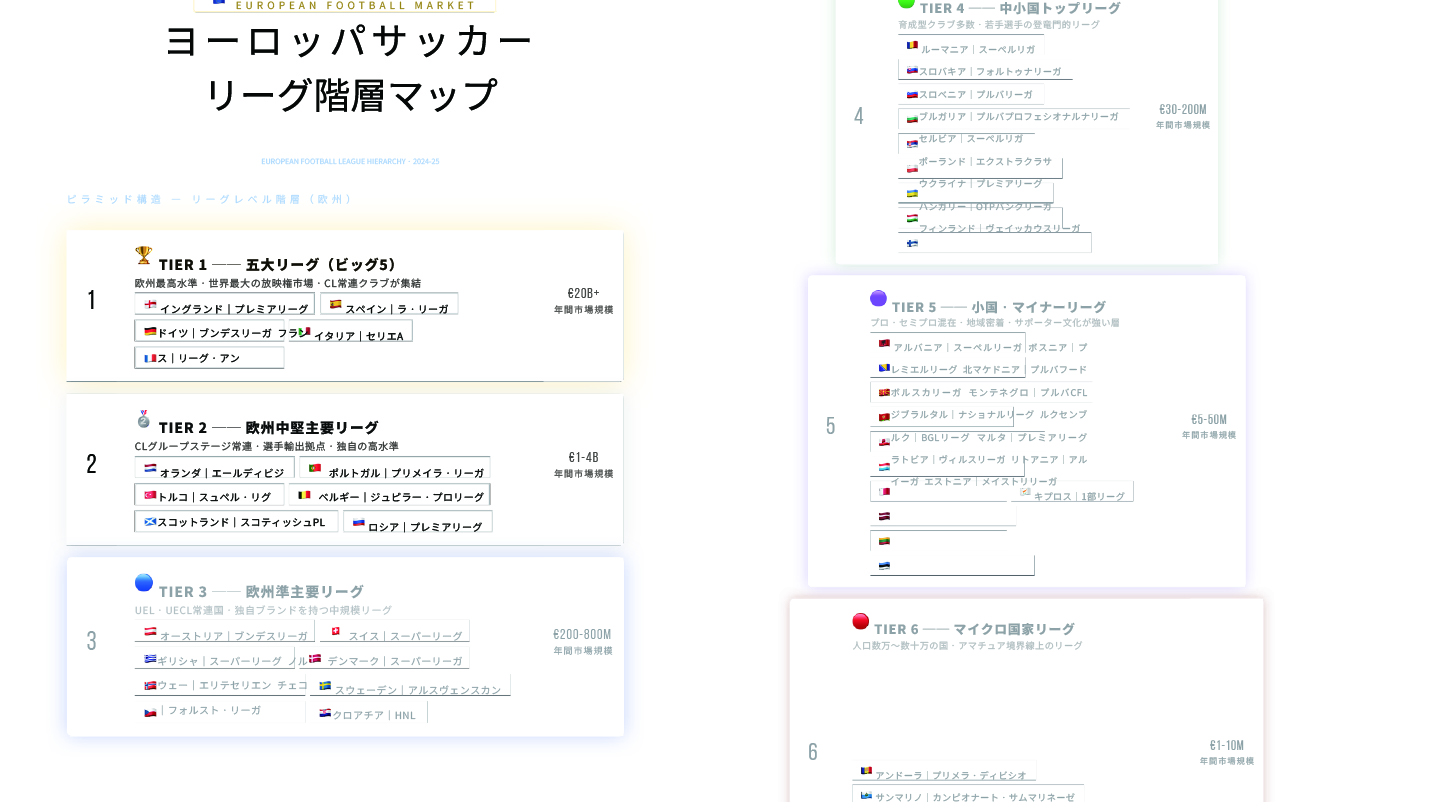This screenshot has height=810, width=1440.
Task: Select the スロバキア｜フォルトゥナリーガ chip
Action: (985, 70)
